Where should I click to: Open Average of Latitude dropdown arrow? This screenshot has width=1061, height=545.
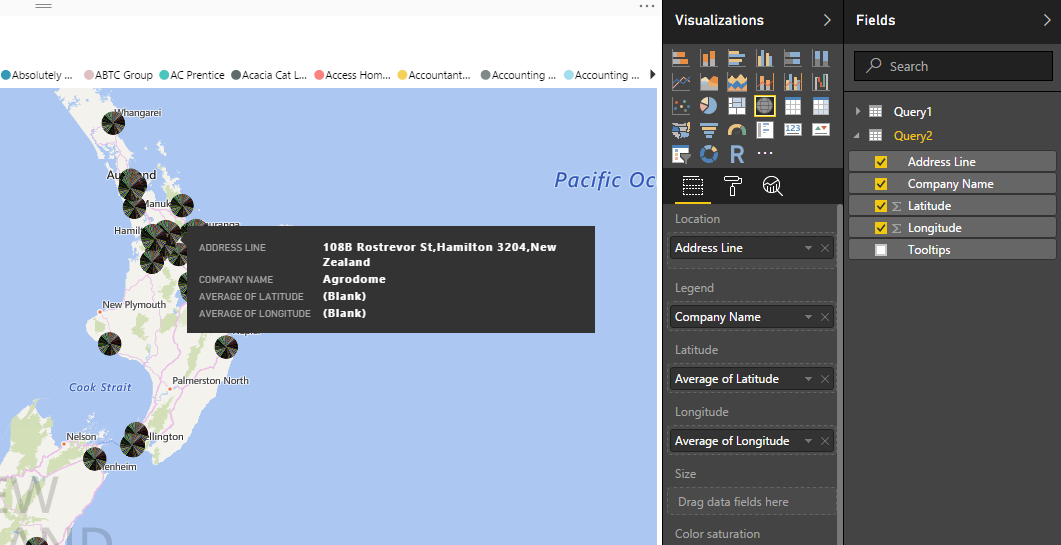coord(808,379)
